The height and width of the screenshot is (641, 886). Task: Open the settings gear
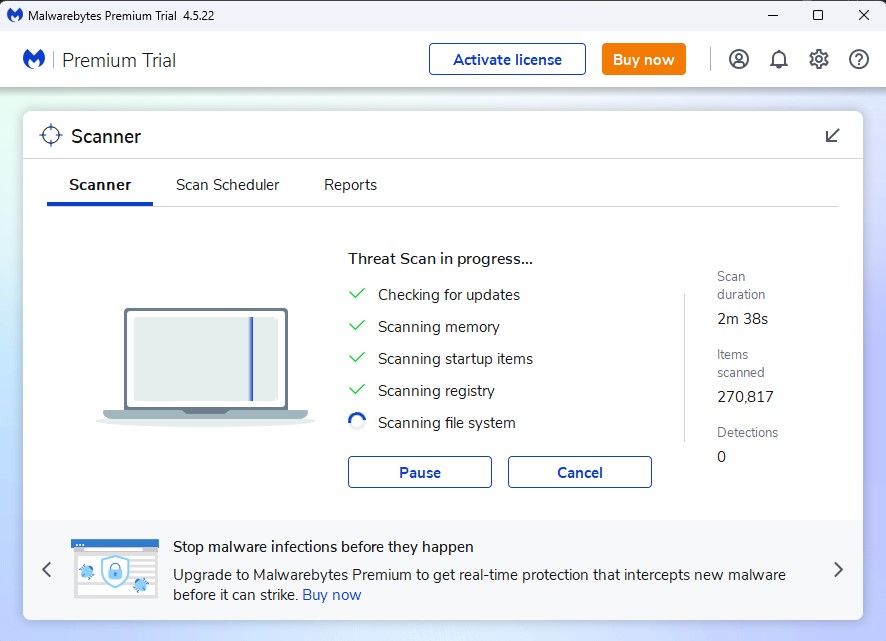(819, 59)
